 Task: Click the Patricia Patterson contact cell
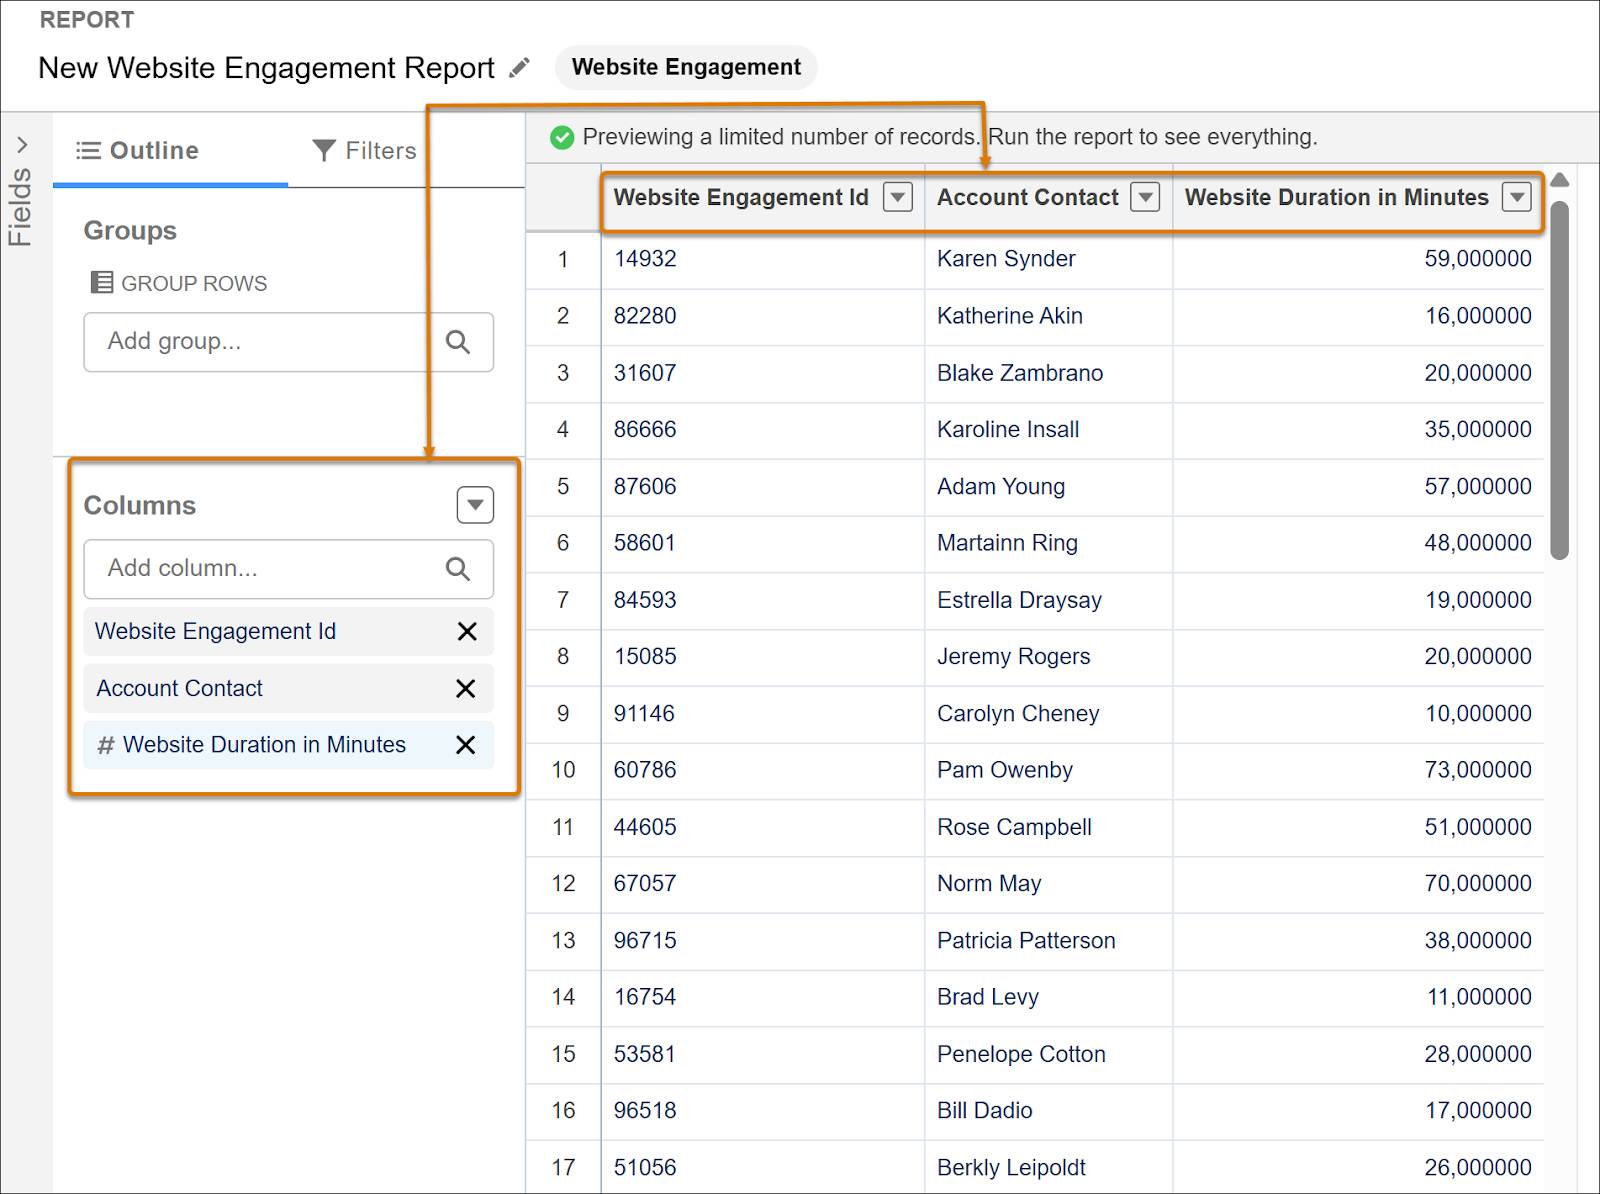click(x=1048, y=941)
